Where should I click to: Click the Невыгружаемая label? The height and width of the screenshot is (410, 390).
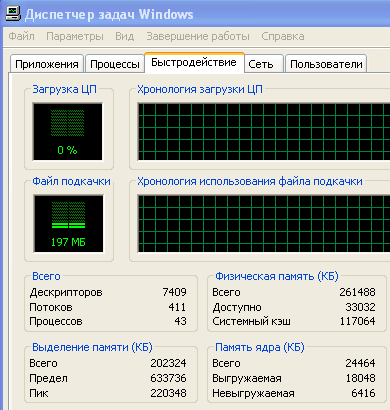coord(253,393)
